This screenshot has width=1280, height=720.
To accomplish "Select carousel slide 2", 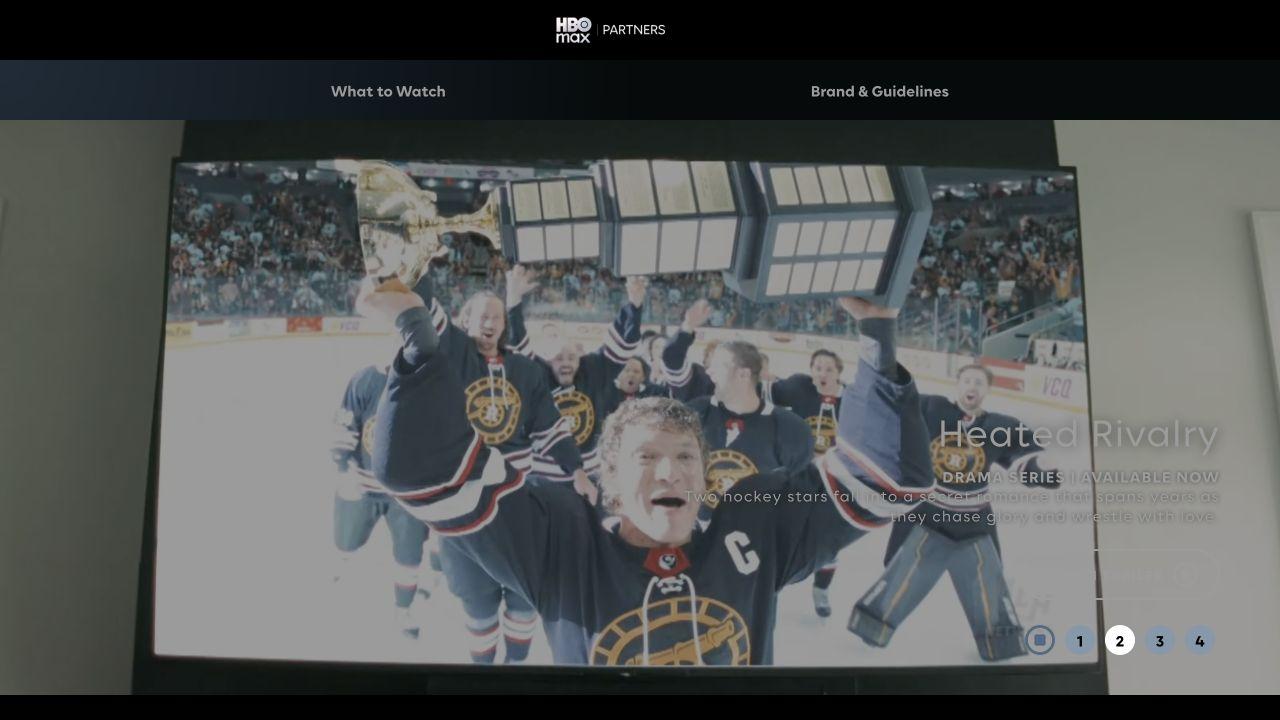I will (x=1120, y=641).
